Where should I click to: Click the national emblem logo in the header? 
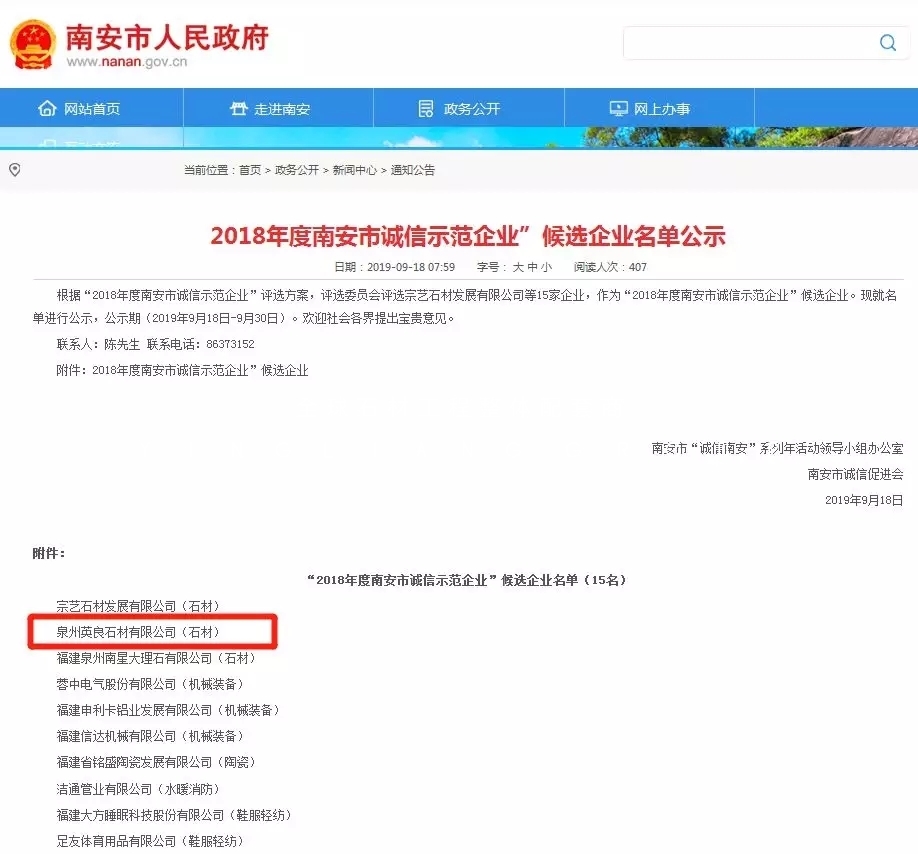33,44
